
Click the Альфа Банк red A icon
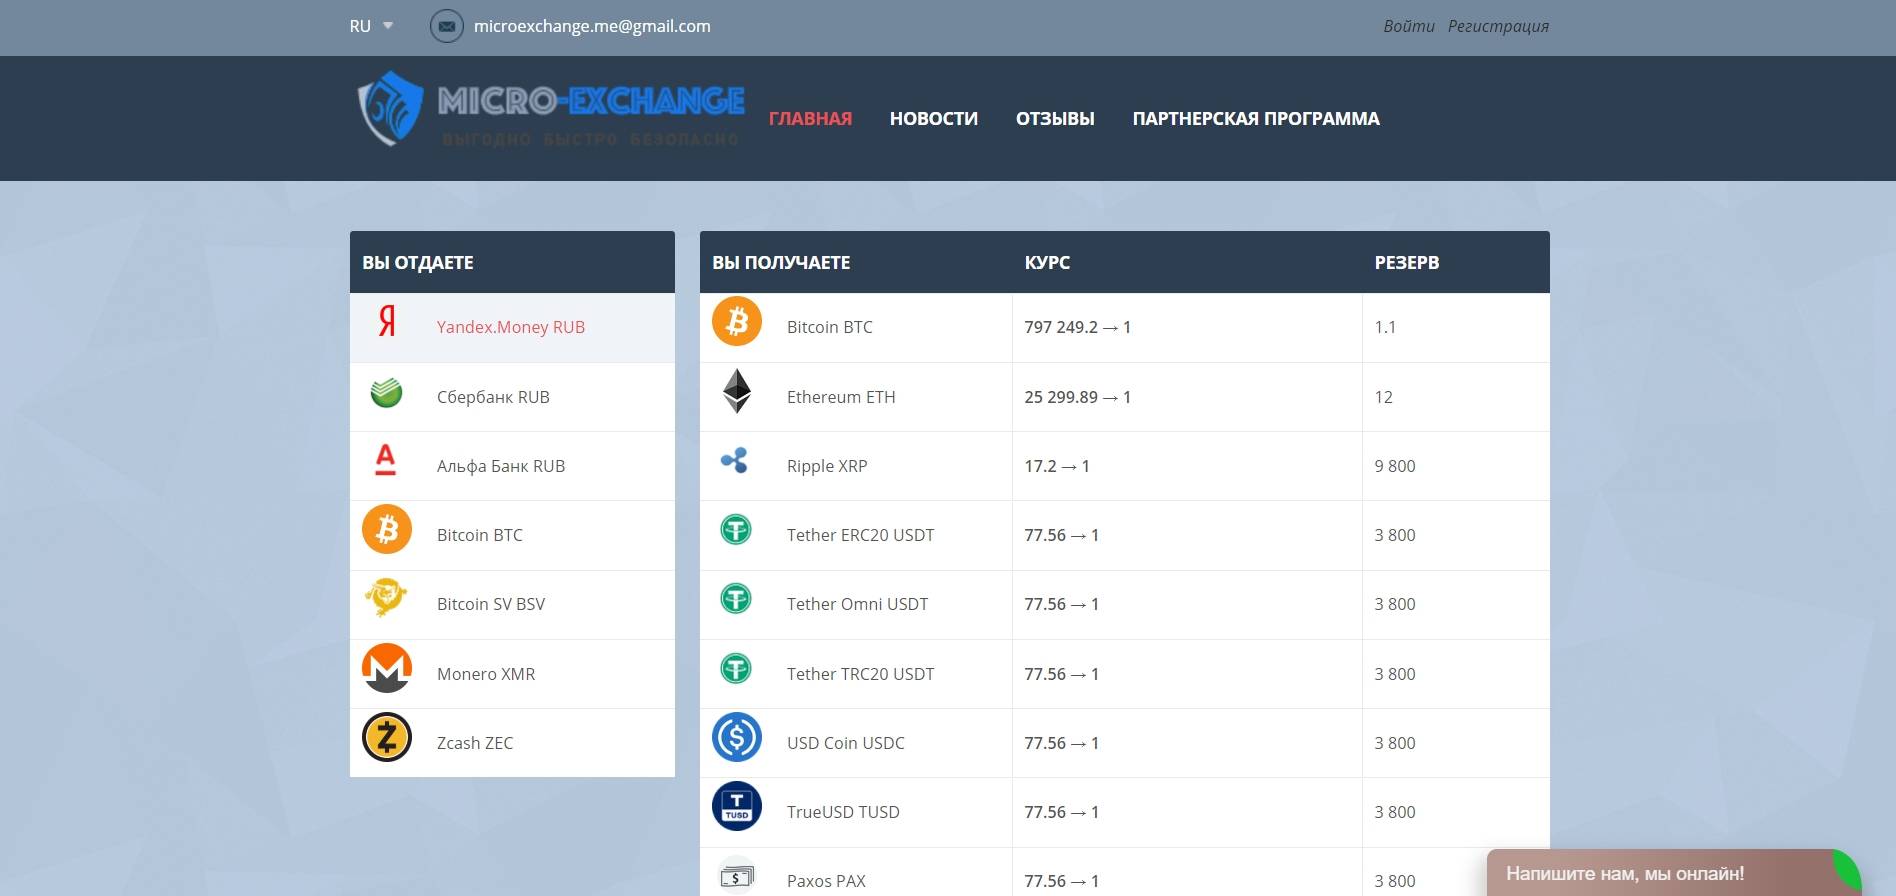[x=385, y=460]
